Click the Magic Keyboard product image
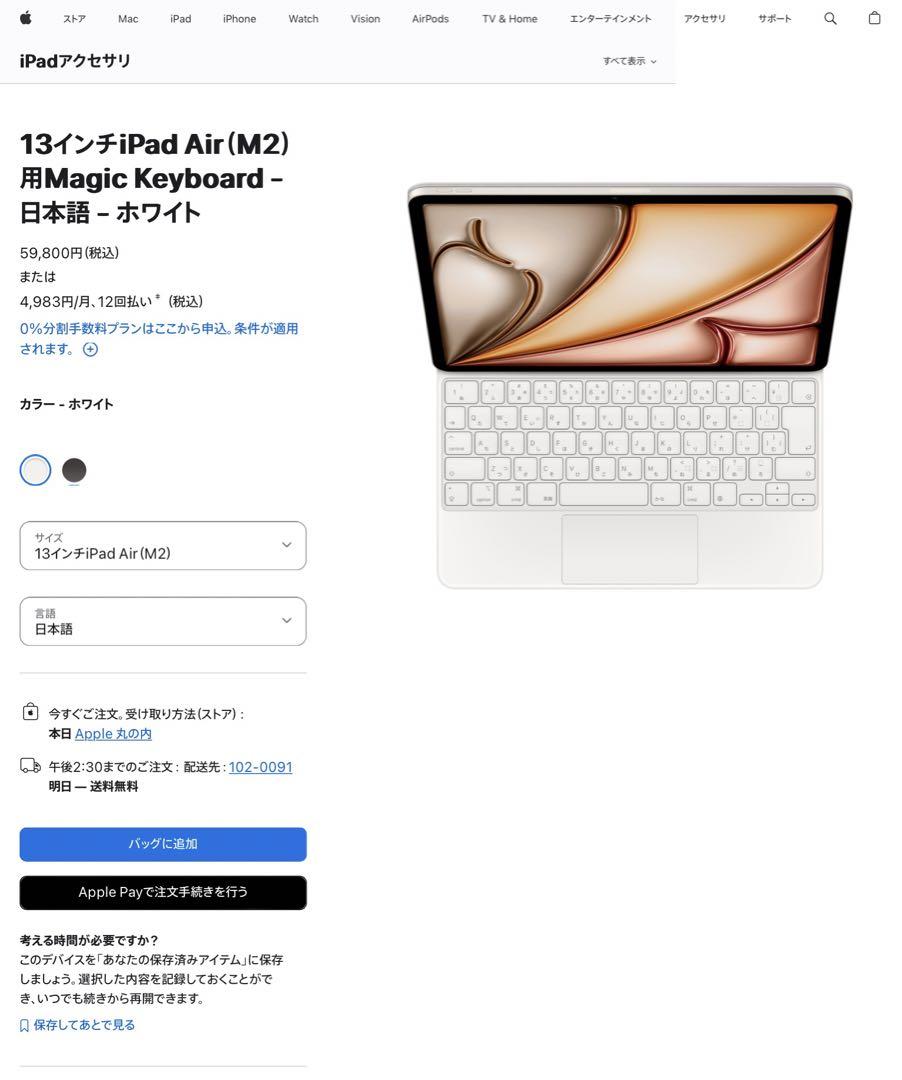Image resolution: width=902 pixels, height=1080 pixels. coord(629,386)
